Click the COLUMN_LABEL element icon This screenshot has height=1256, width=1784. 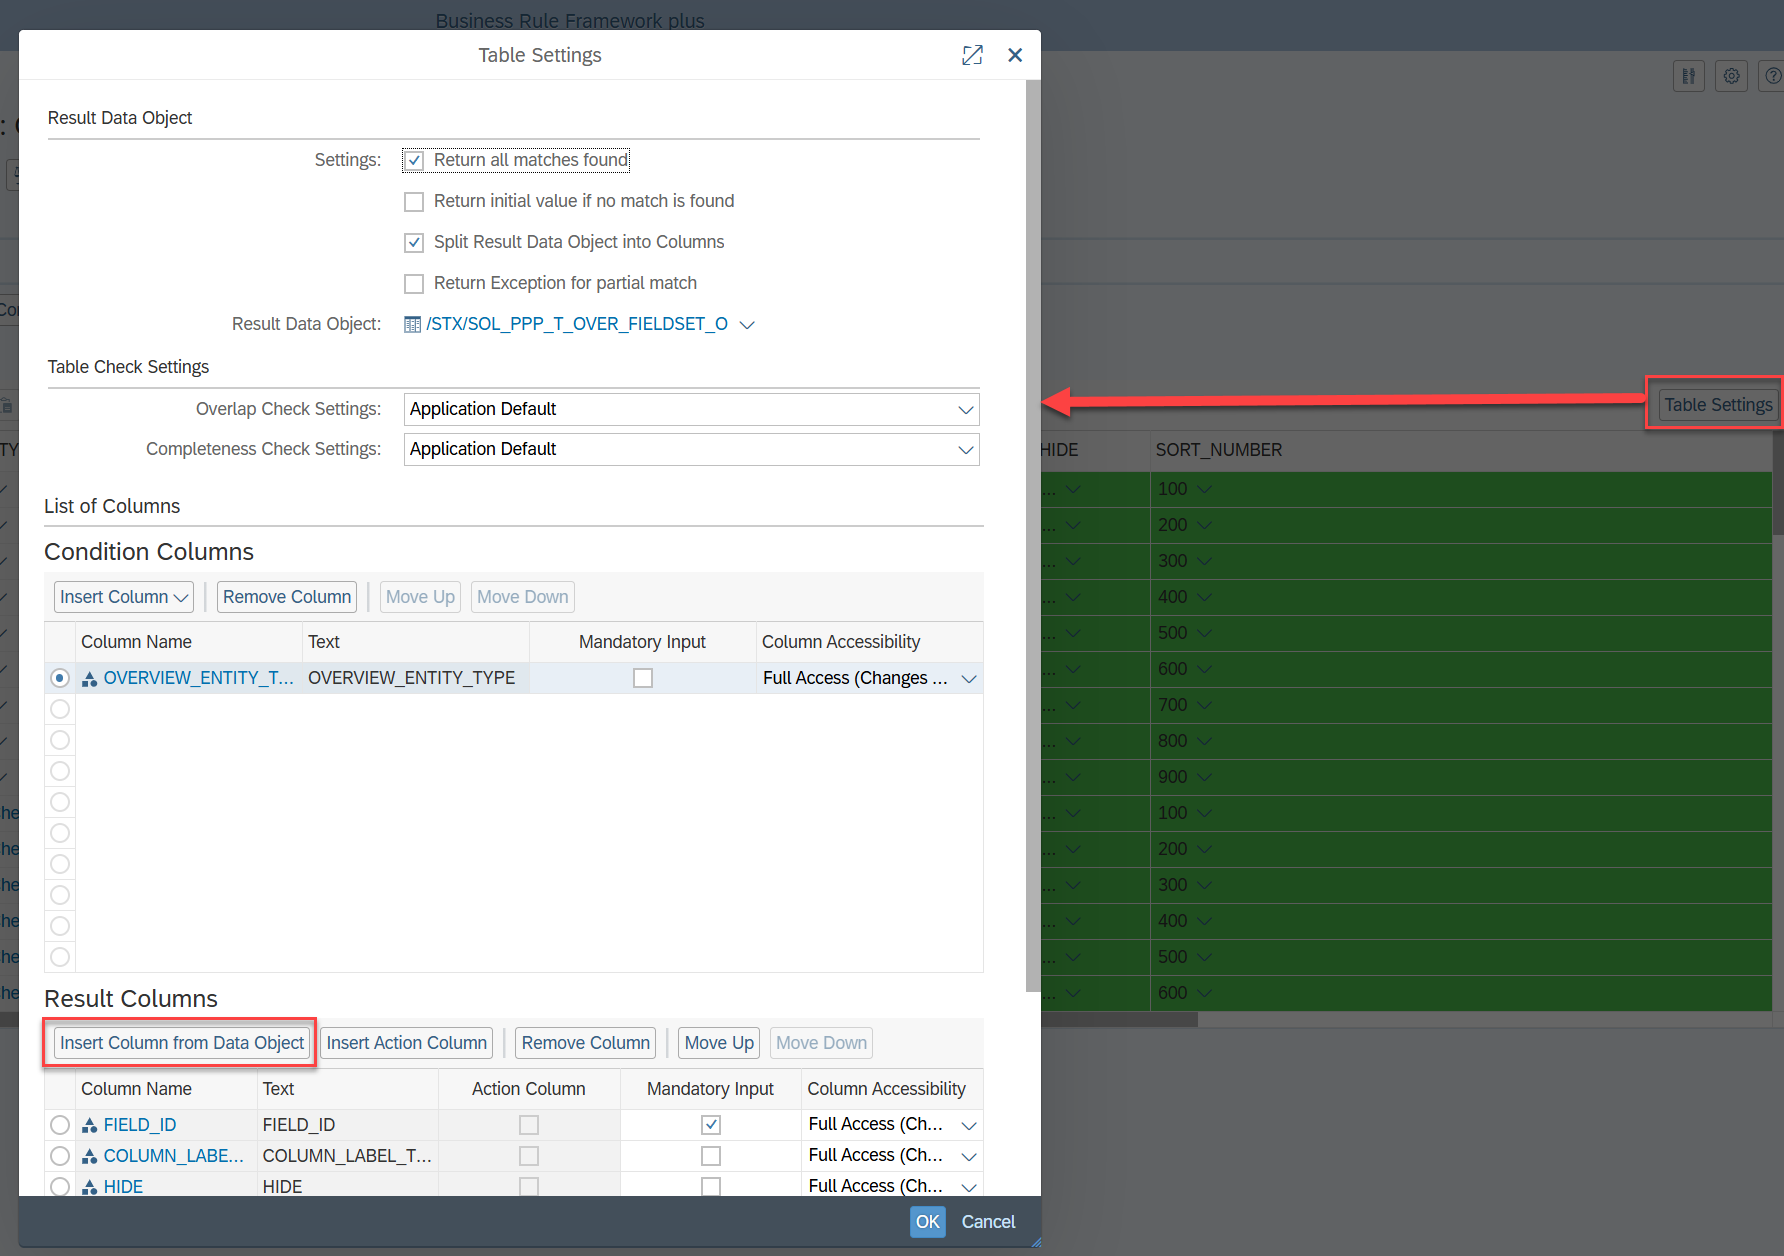(90, 1156)
